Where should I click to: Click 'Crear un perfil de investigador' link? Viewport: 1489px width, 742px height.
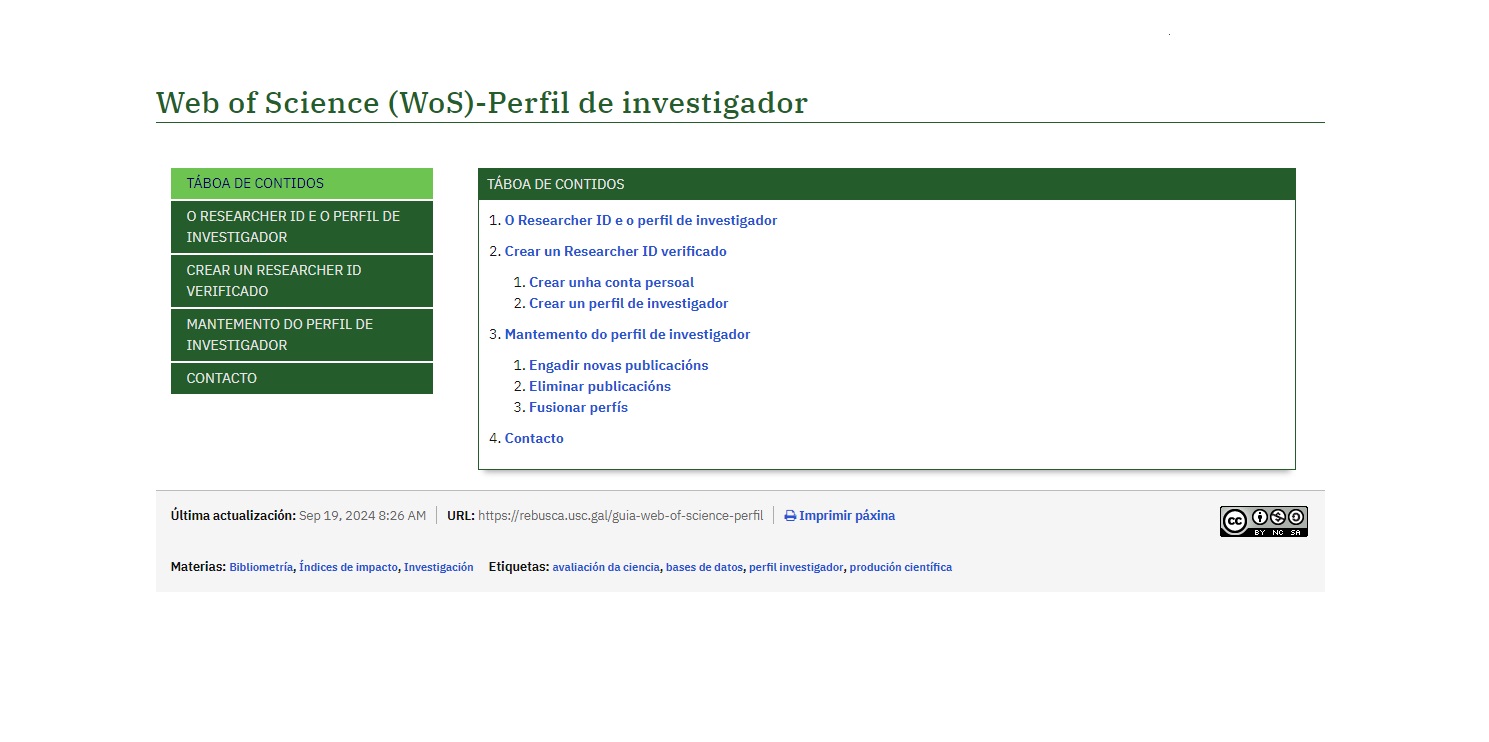[628, 304]
